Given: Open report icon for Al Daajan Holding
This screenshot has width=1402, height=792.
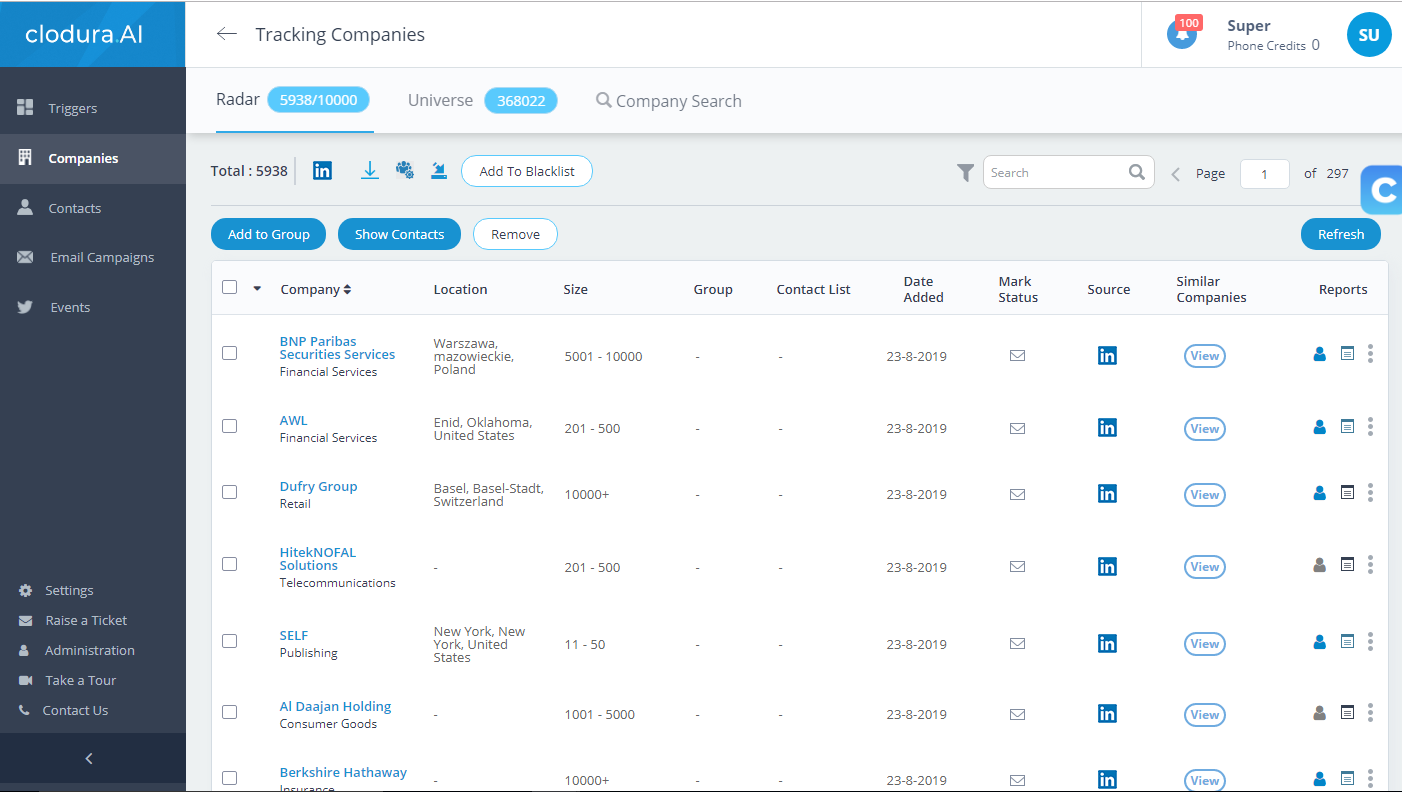Looking at the screenshot, I should 1347,713.
